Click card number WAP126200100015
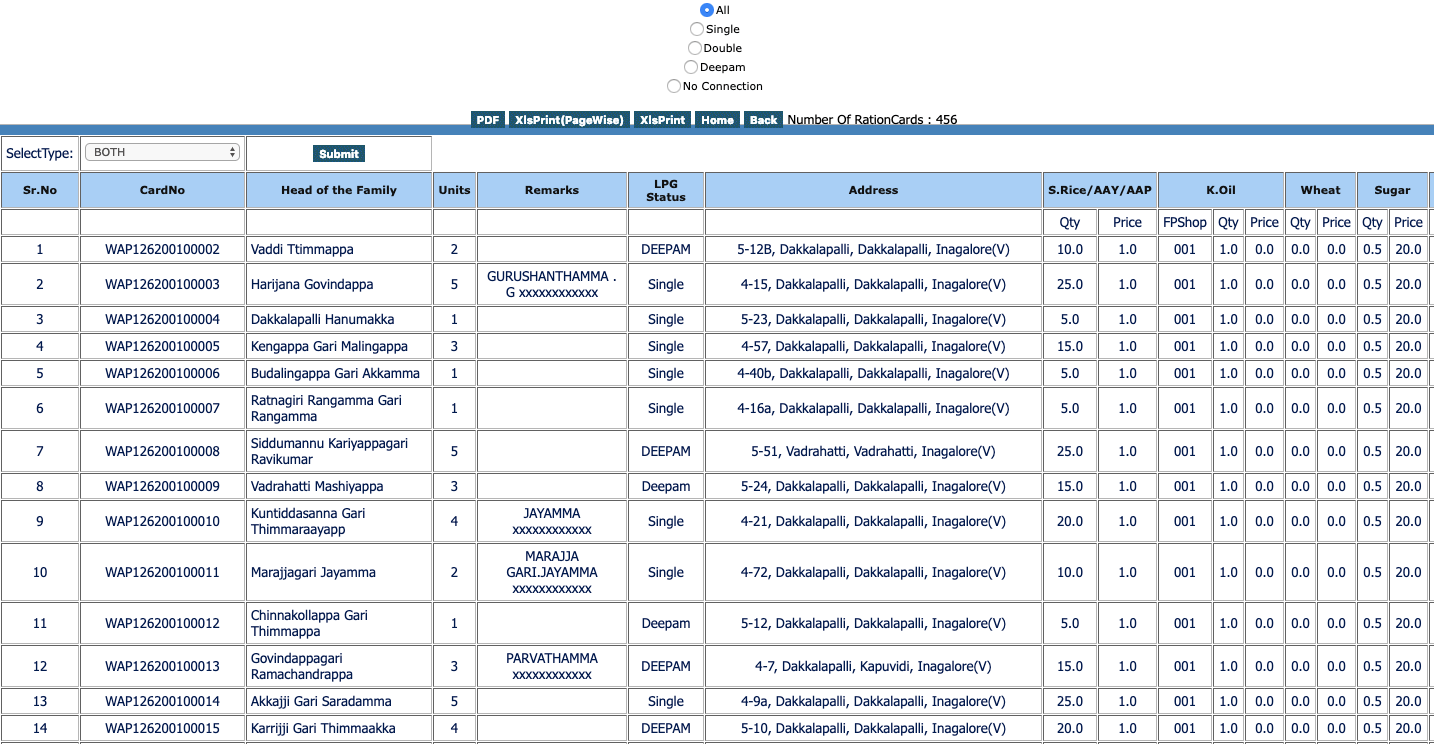1434x744 pixels. click(x=163, y=728)
